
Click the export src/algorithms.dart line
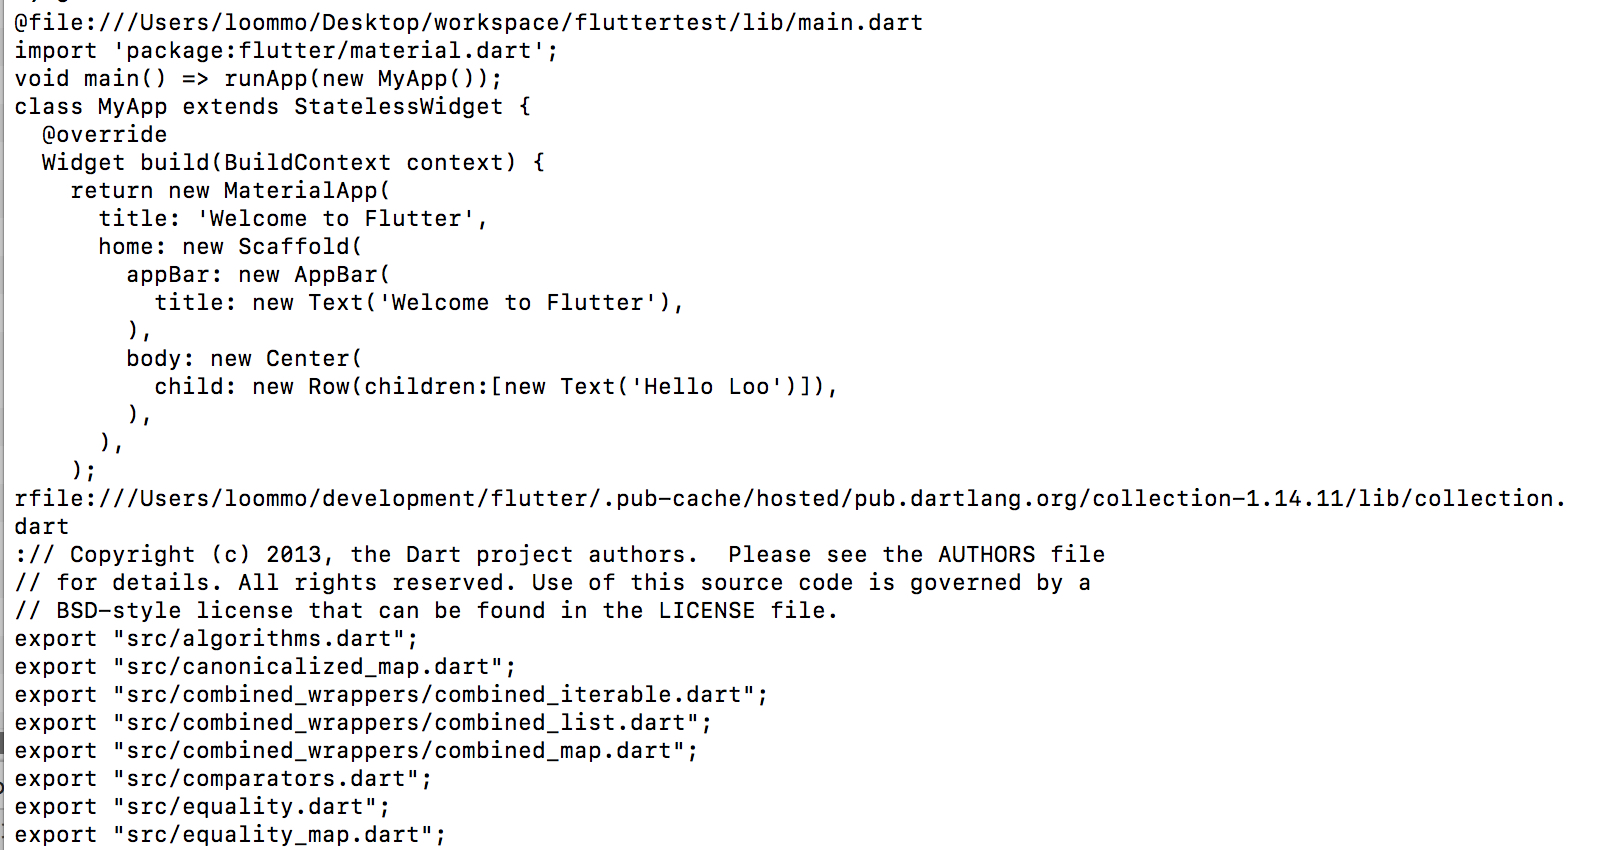pyautogui.click(x=216, y=639)
